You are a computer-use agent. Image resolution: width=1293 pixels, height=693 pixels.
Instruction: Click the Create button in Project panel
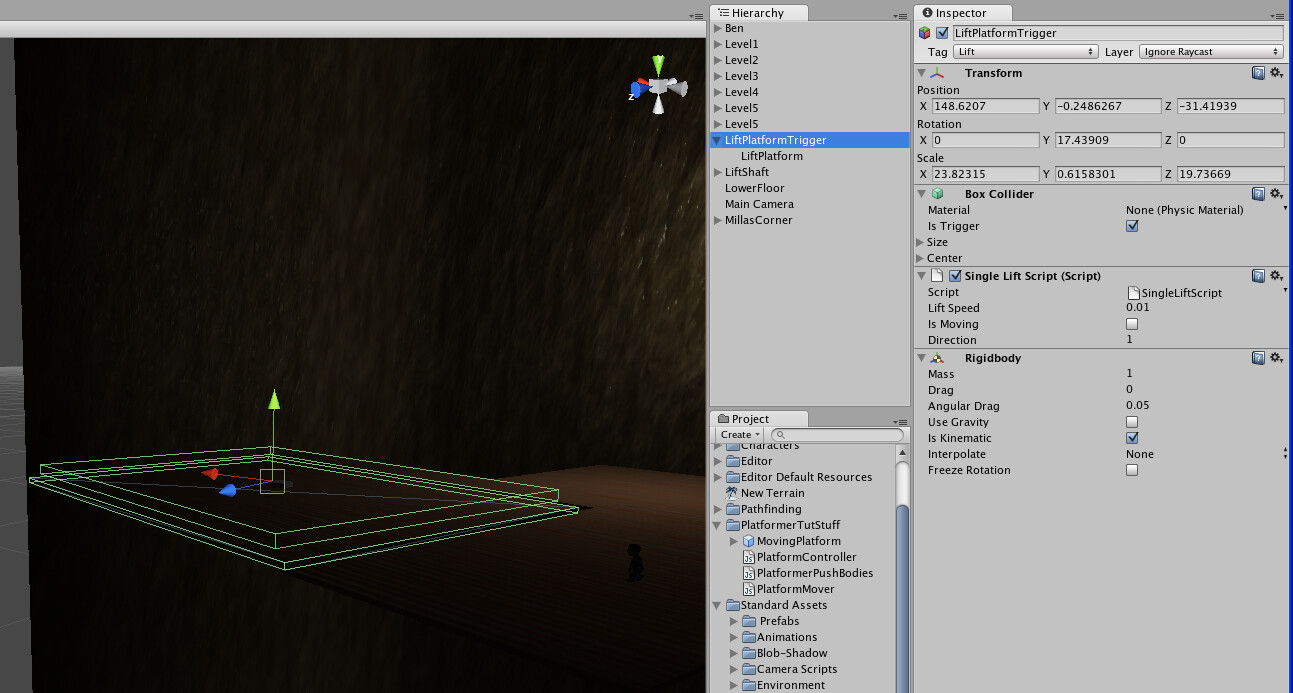click(737, 434)
